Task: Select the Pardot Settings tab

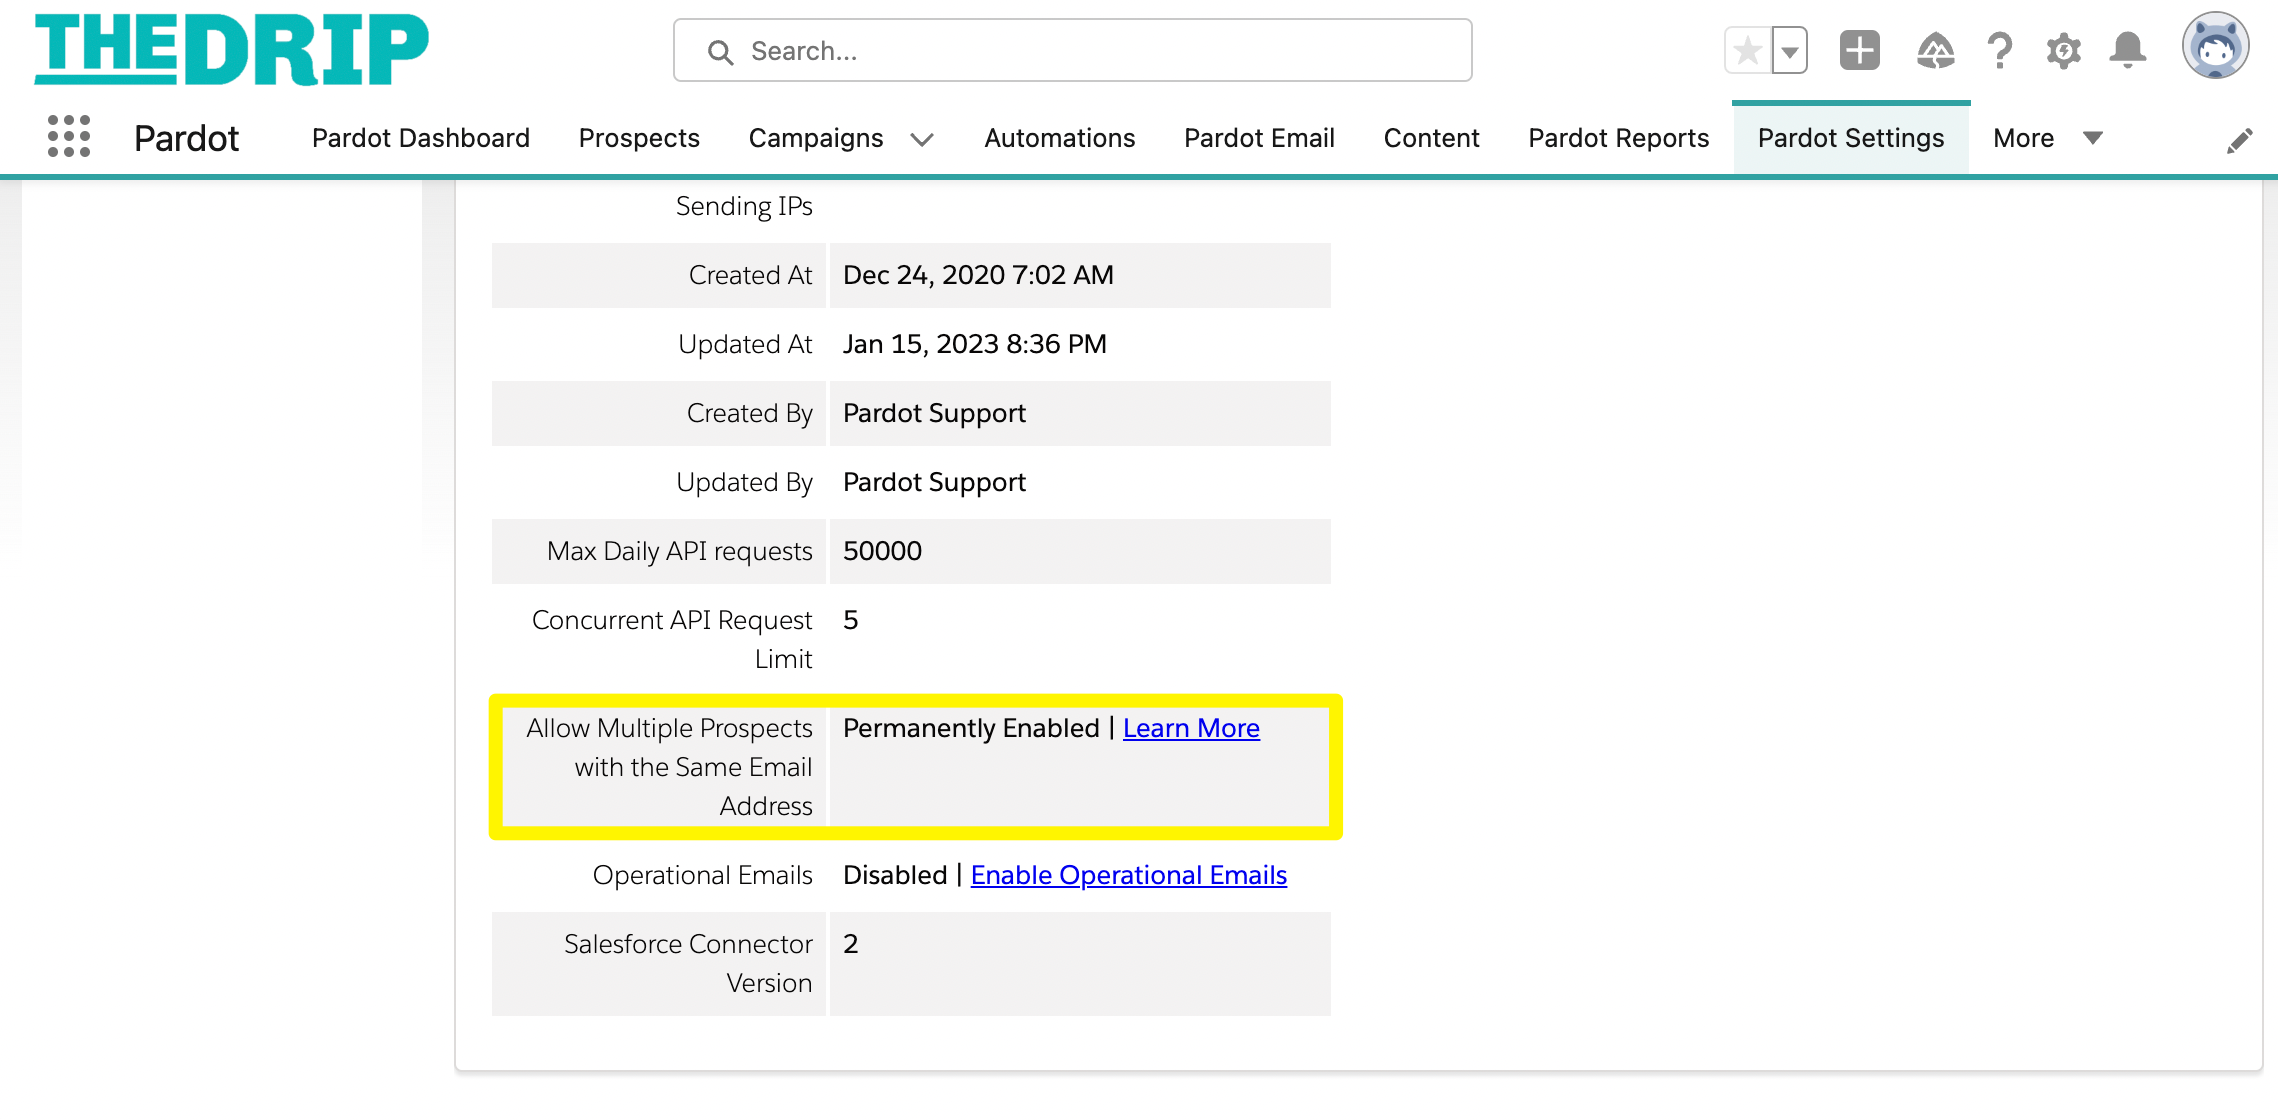Action: point(1851,138)
